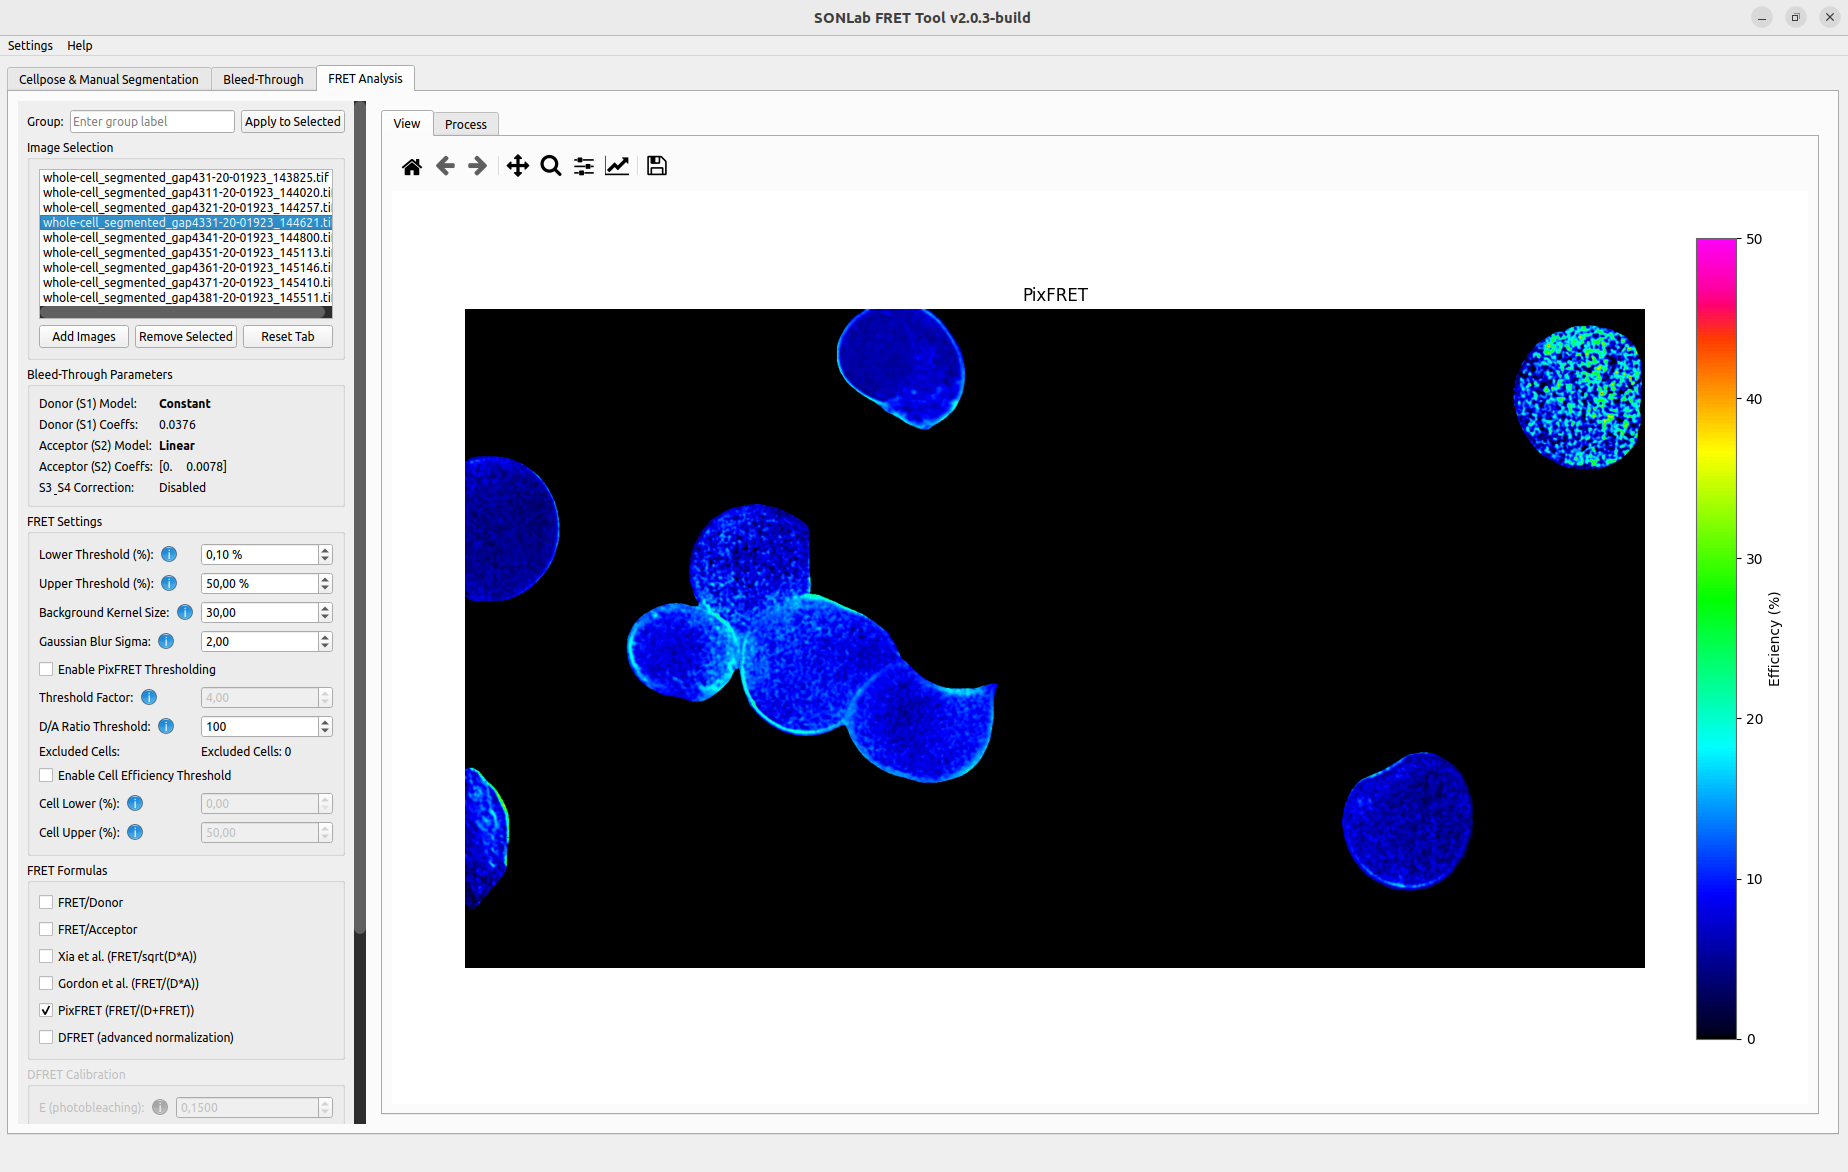Select the FRET Analysis tab
The image size is (1848, 1172).
pos(365,78)
